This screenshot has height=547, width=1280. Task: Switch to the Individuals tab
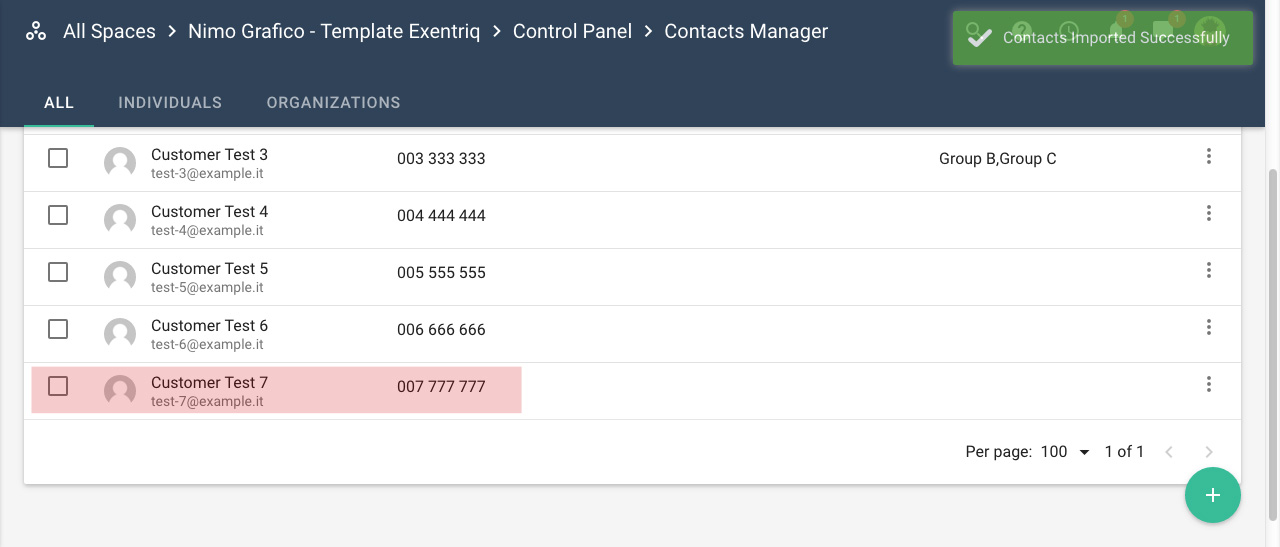click(170, 103)
